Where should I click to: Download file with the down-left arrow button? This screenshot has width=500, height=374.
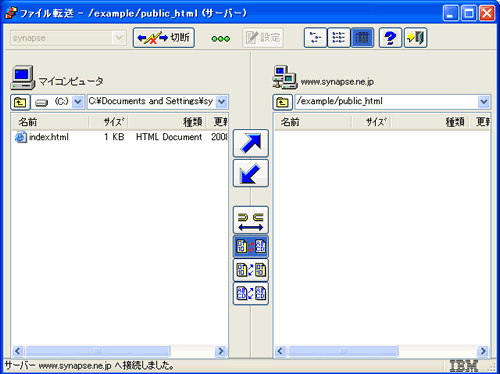[x=251, y=173]
